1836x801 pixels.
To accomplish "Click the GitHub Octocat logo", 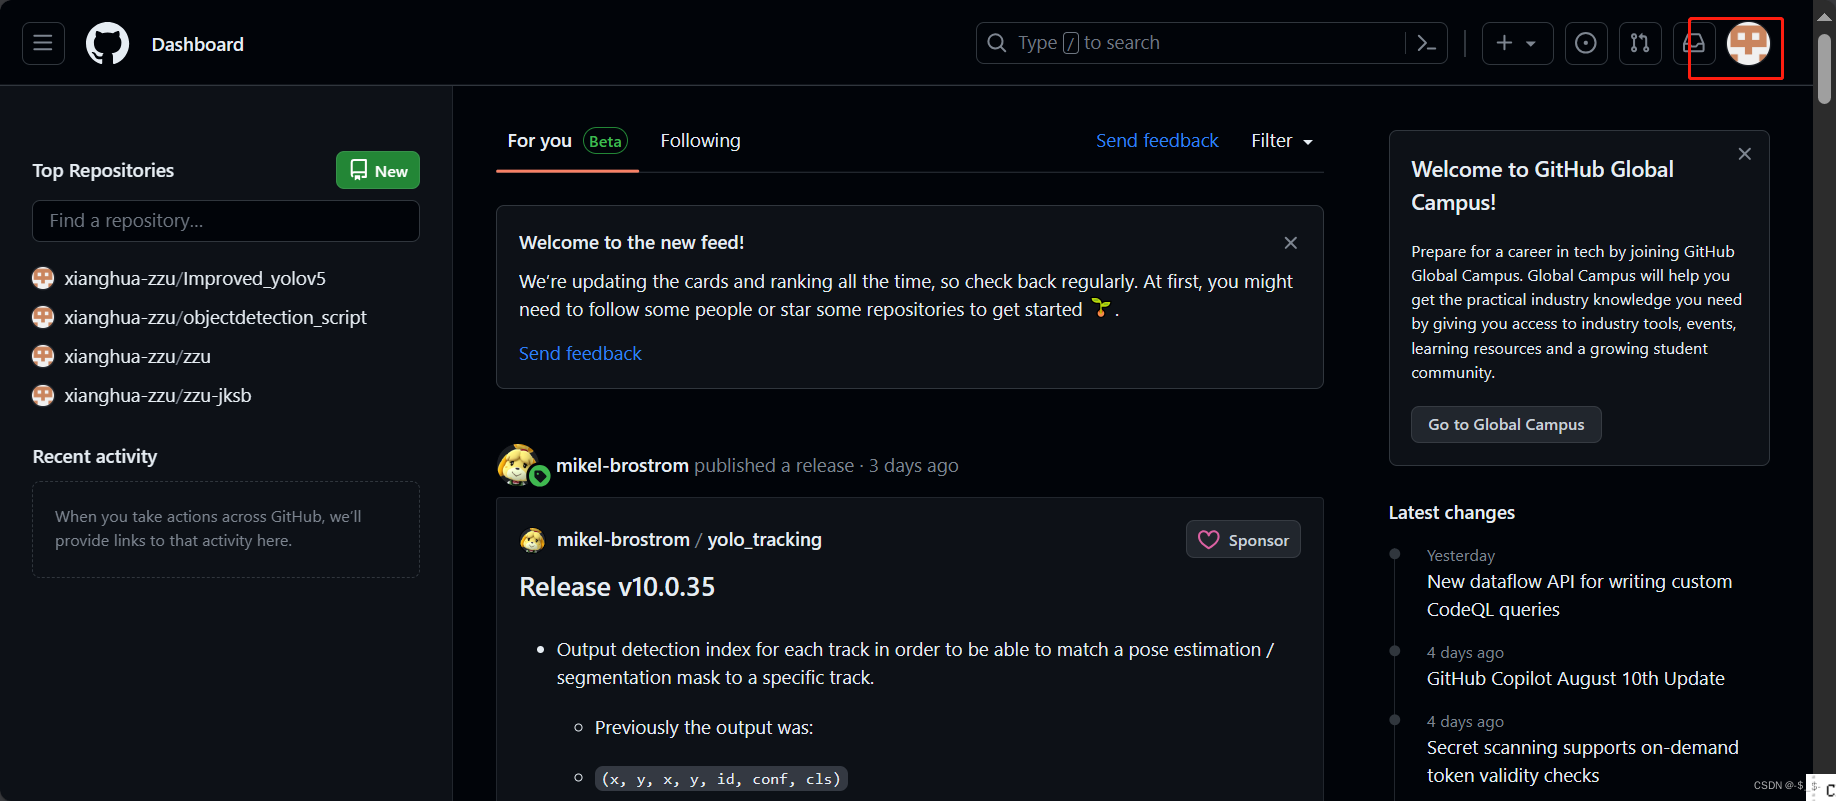I will click(x=107, y=44).
